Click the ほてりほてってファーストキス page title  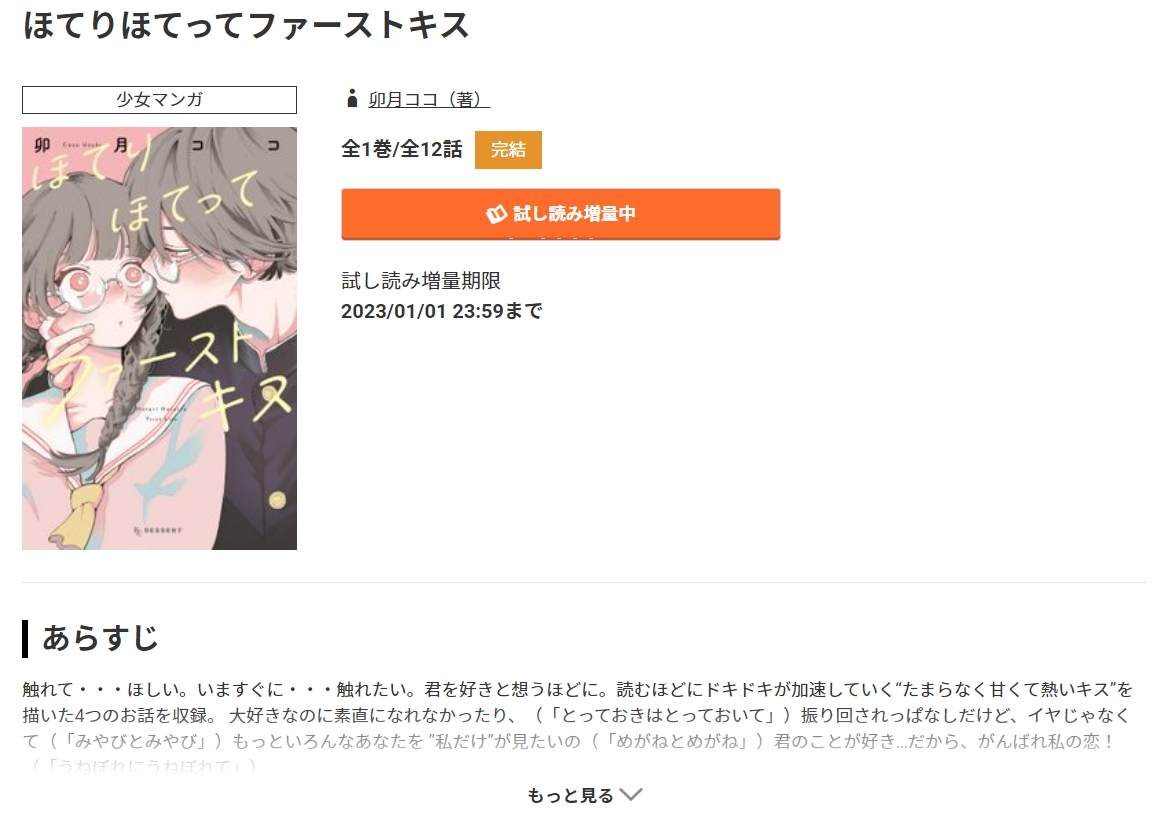[246, 24]
